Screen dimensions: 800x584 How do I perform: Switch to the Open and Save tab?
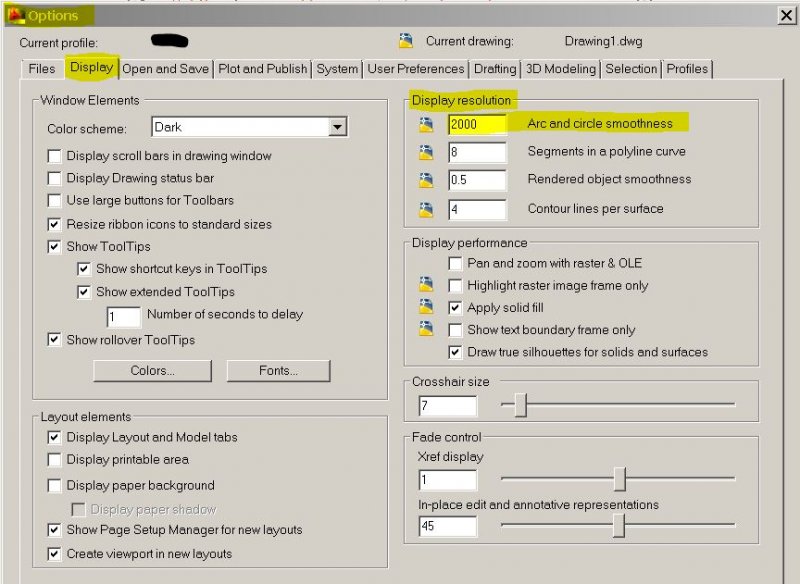tap(167, 69)
